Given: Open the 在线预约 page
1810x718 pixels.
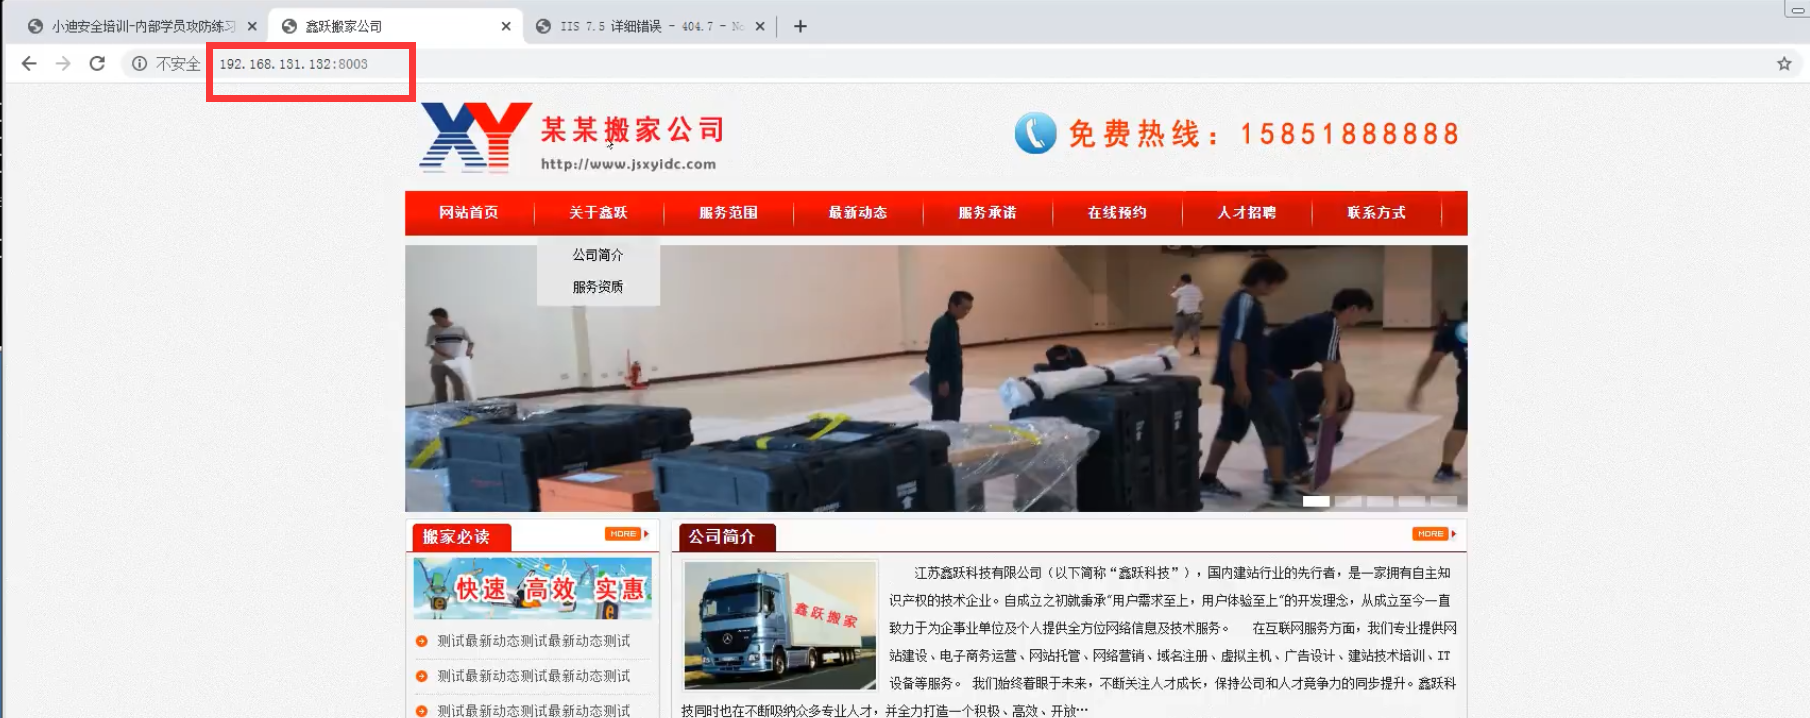Looking at the screenshot, I should 1117,213.
